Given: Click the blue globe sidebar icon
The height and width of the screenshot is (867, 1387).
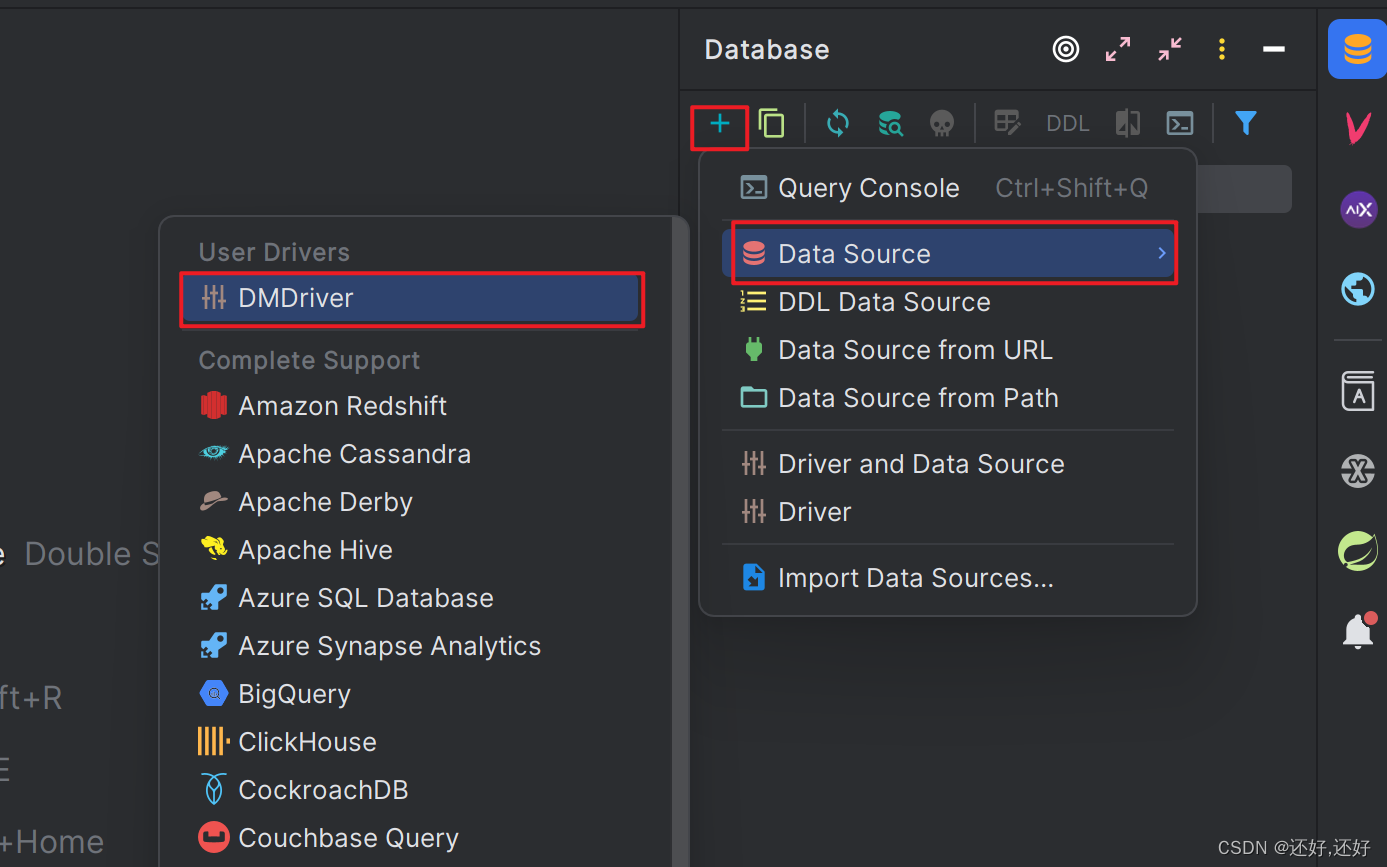Looking at the screenshot, I should coord(1358,290).
